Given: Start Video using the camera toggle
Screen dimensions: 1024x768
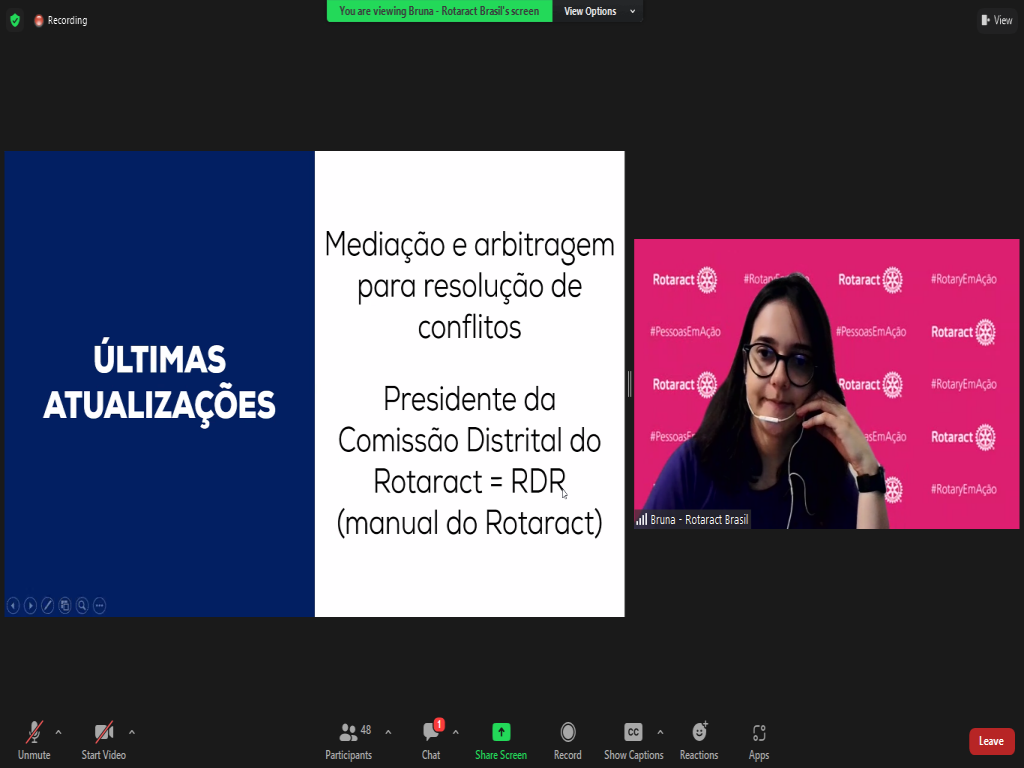Looking at the screenshot, I should 103,740.
